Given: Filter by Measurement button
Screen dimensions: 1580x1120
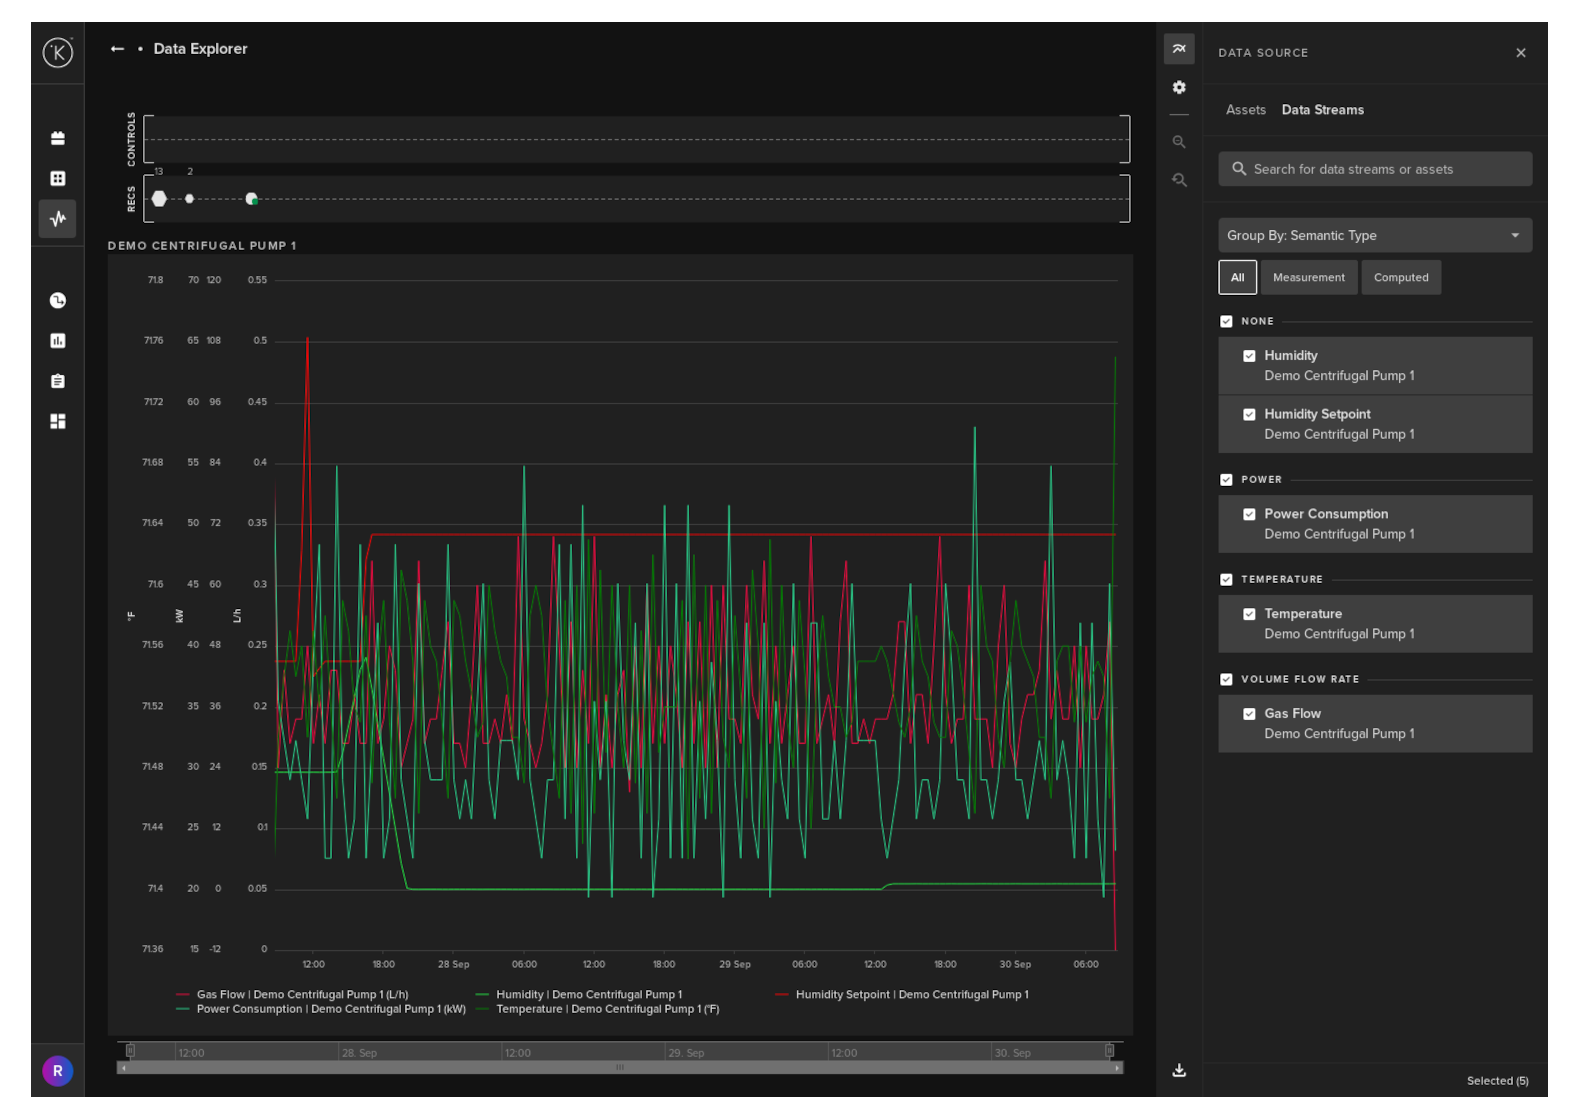Looking at the screenshot, I should [x=1308, y=278].
